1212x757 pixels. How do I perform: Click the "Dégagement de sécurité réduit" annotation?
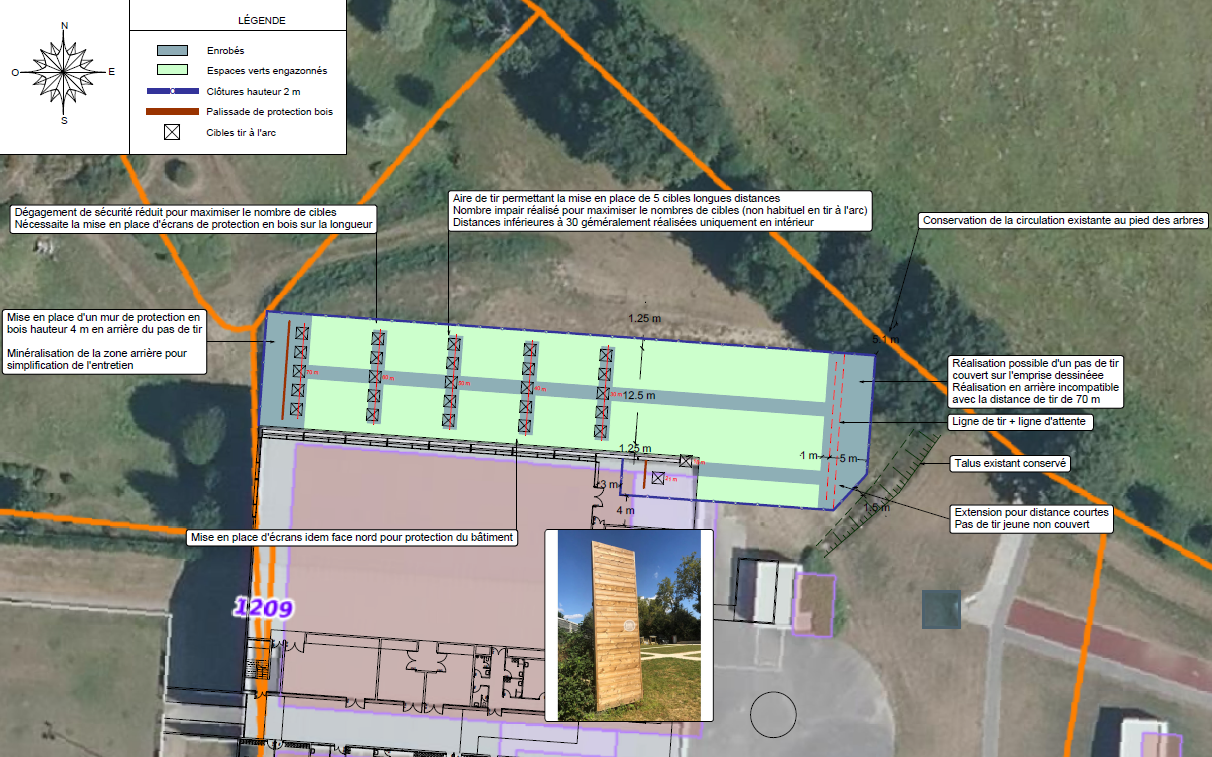tap(194, 219)
